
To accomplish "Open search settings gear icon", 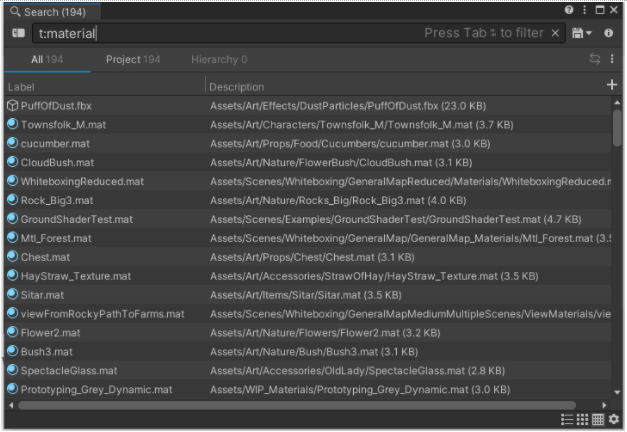I will [x=614, y=419].
